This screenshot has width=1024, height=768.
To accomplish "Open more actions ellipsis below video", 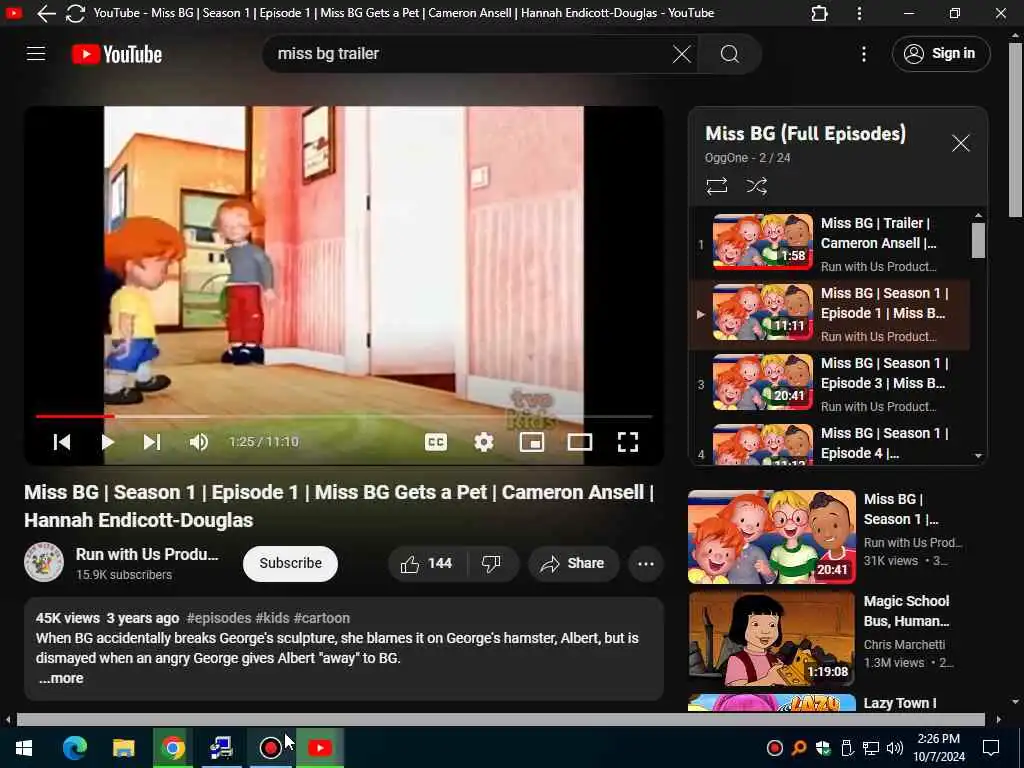I will click(645, 563).
